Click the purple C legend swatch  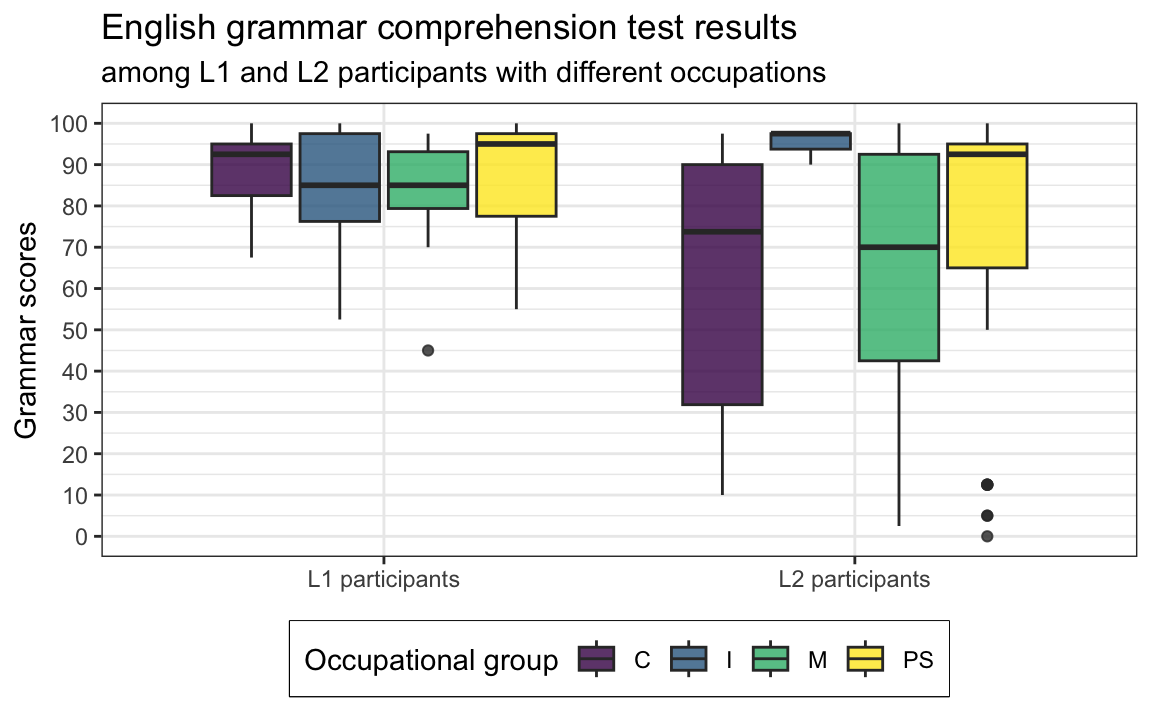click(x=597, y=660)
